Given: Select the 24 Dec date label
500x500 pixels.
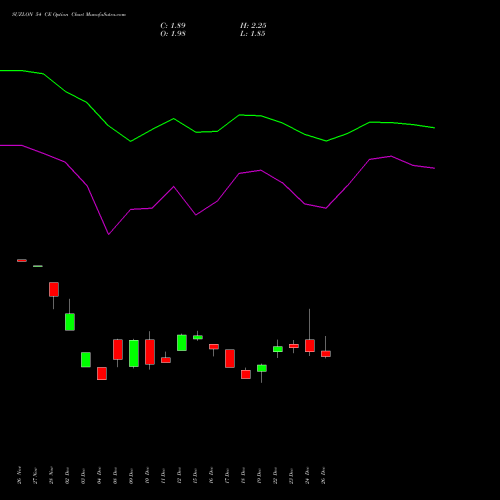Looking at the screenshot, I should 307,475.
